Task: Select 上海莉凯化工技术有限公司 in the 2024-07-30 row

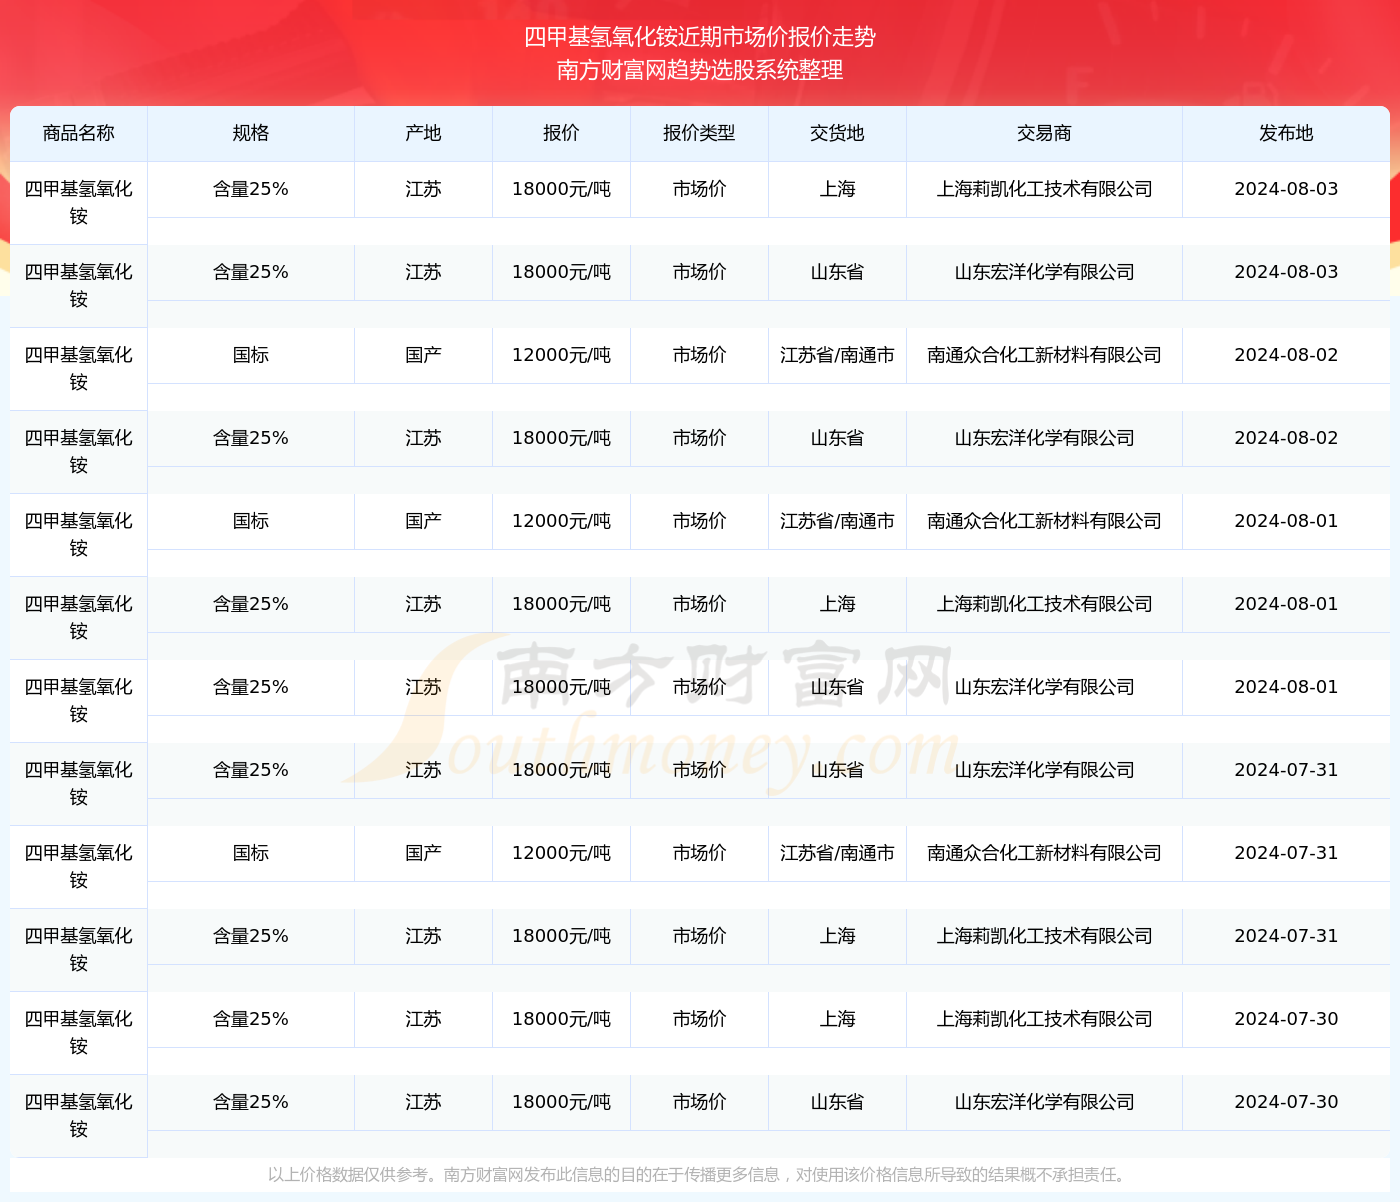Action: pyautogui.click(x=1044, y=1019)
